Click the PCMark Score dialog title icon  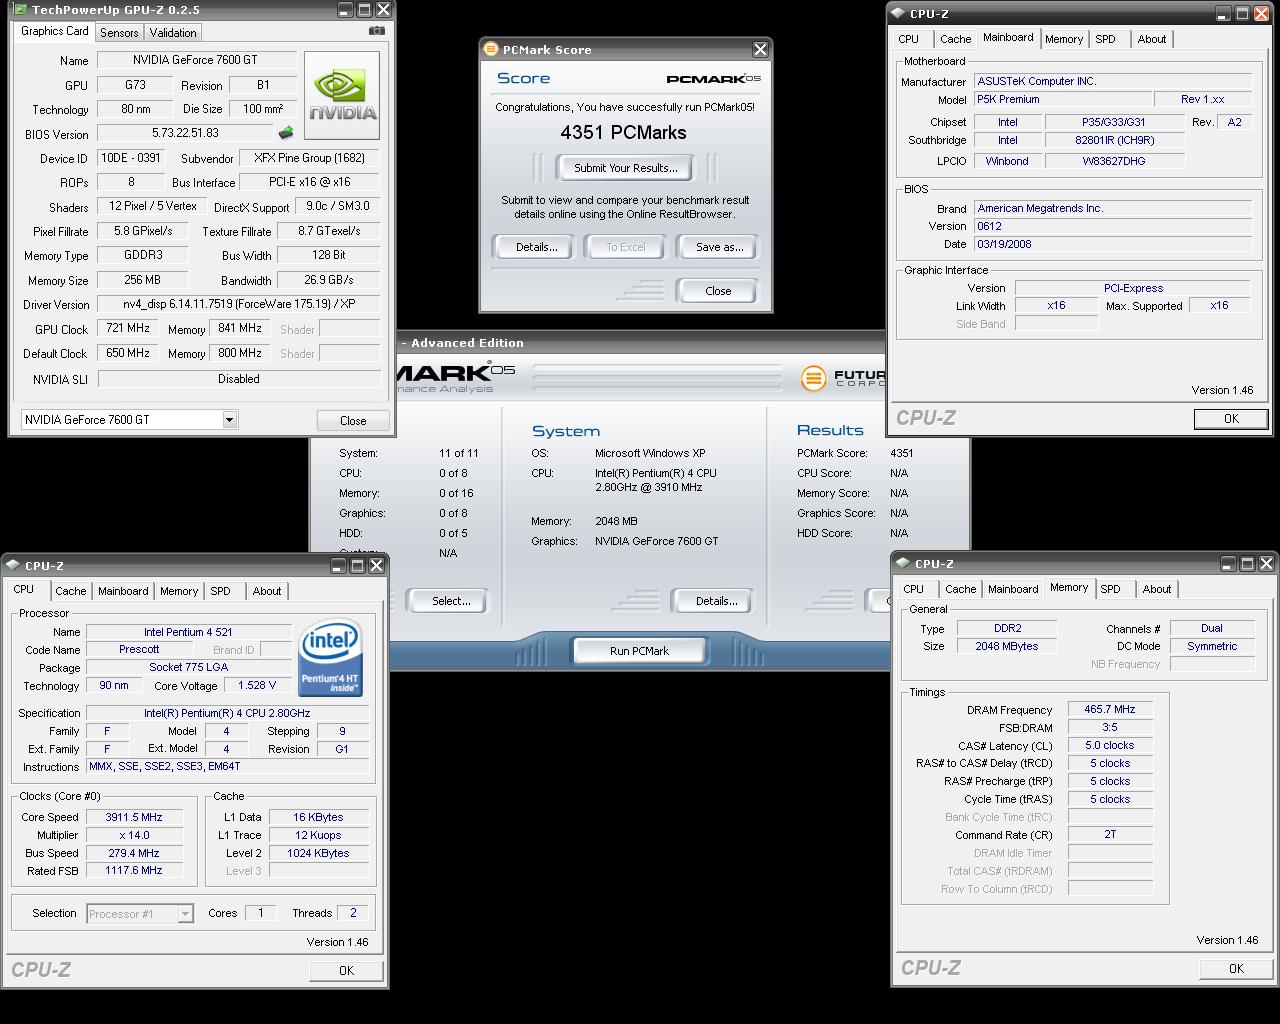[x=490, y=49]
